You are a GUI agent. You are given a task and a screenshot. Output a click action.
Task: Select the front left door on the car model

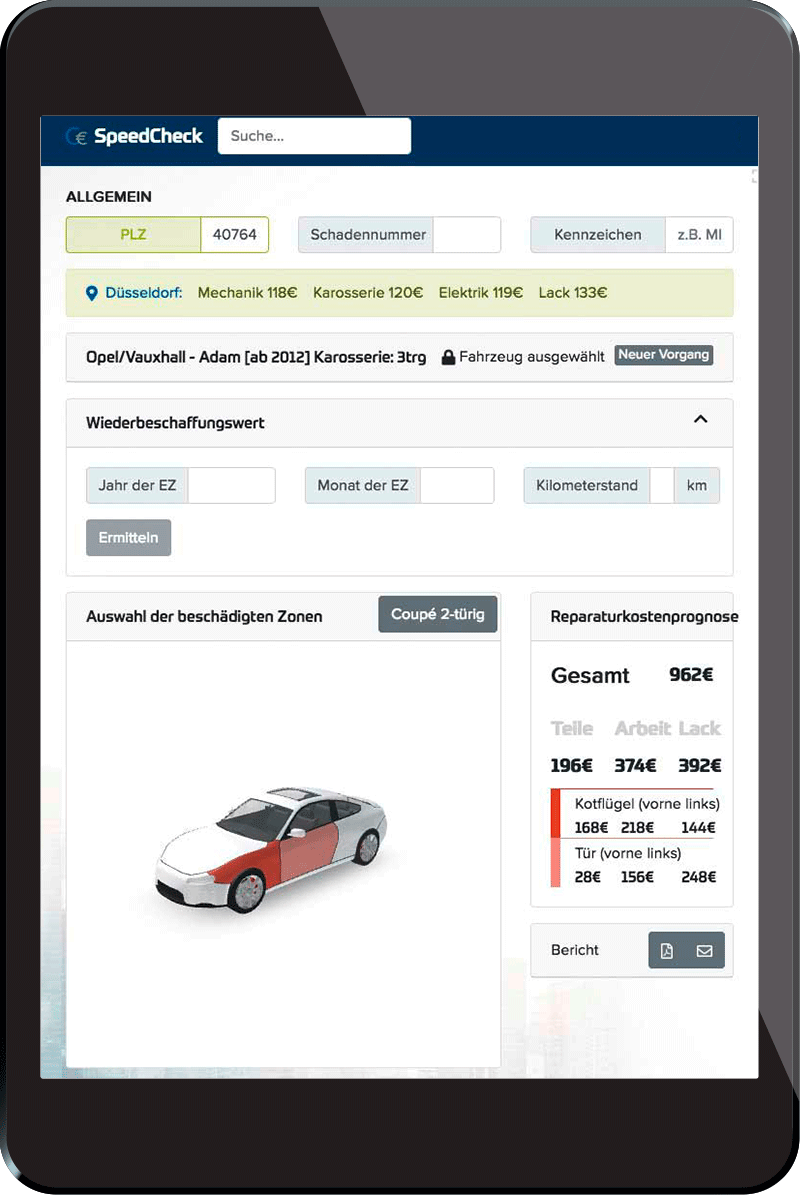pos(308,851)
